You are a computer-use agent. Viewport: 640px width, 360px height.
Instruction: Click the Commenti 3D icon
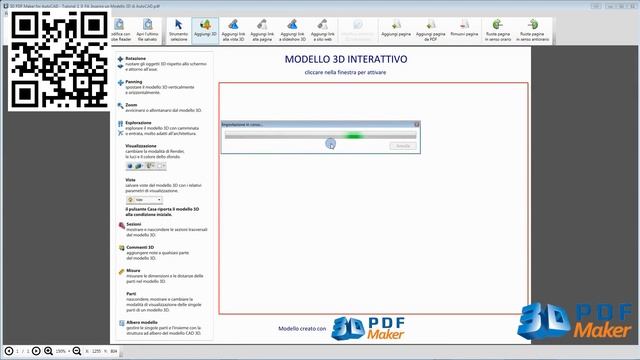[121, 248]
